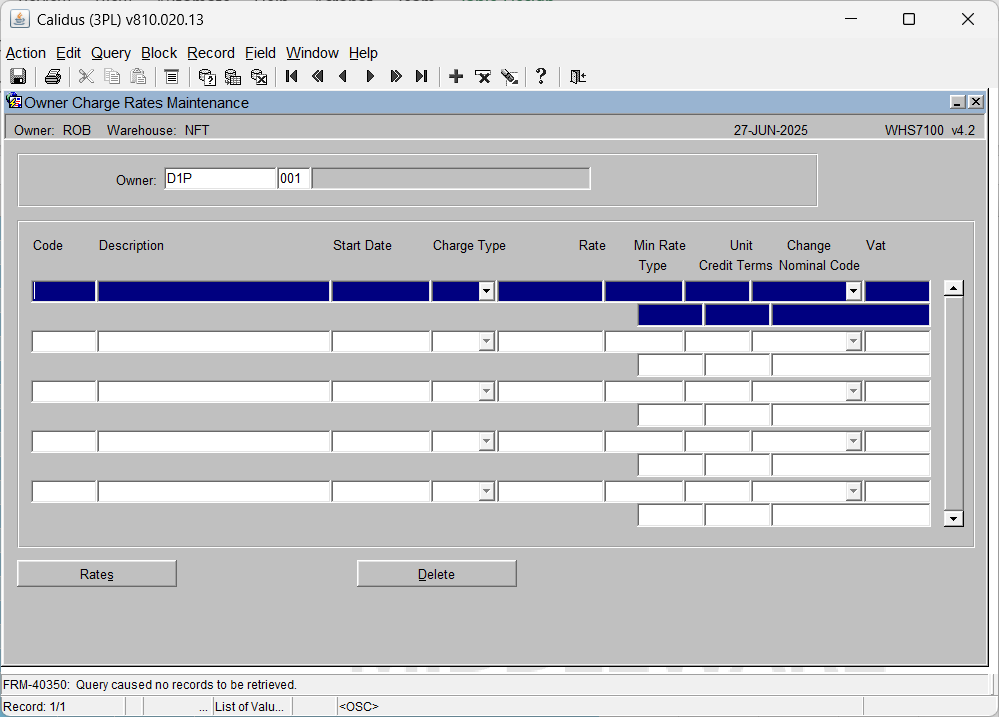Click the Execute Query toolbar icon

point(233,76)
